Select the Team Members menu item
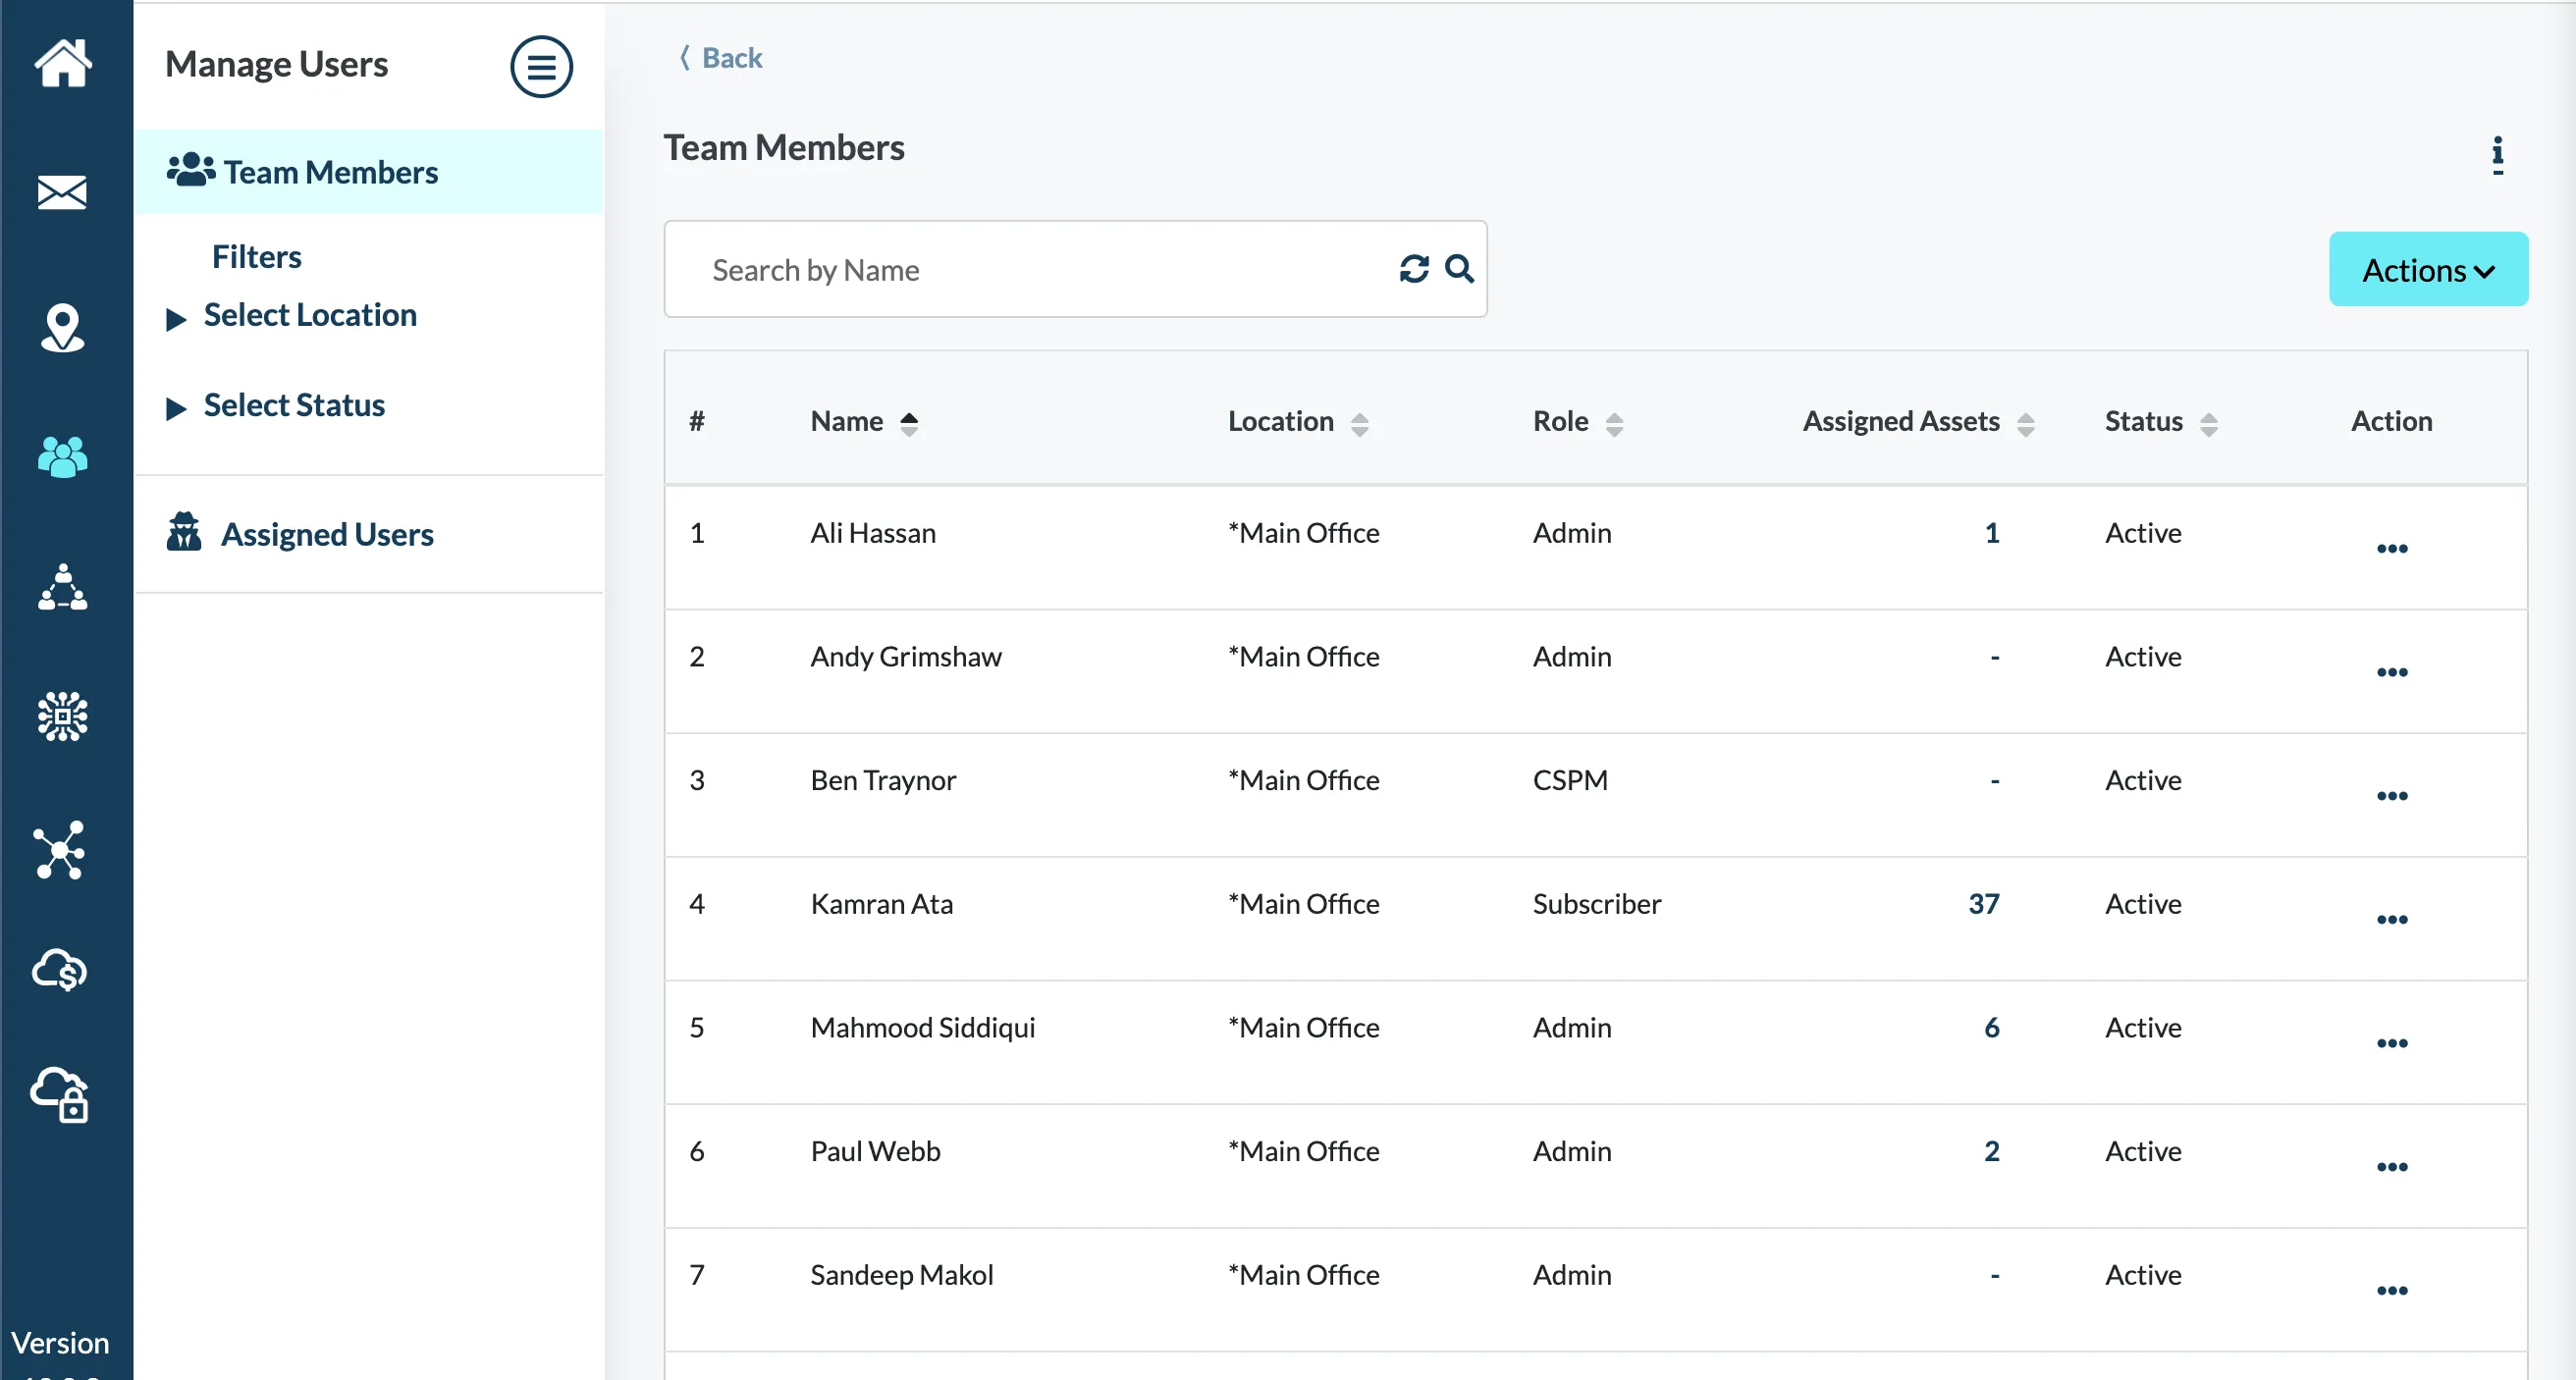This screenshot has height=1380, width=2576. pos(331,171)
